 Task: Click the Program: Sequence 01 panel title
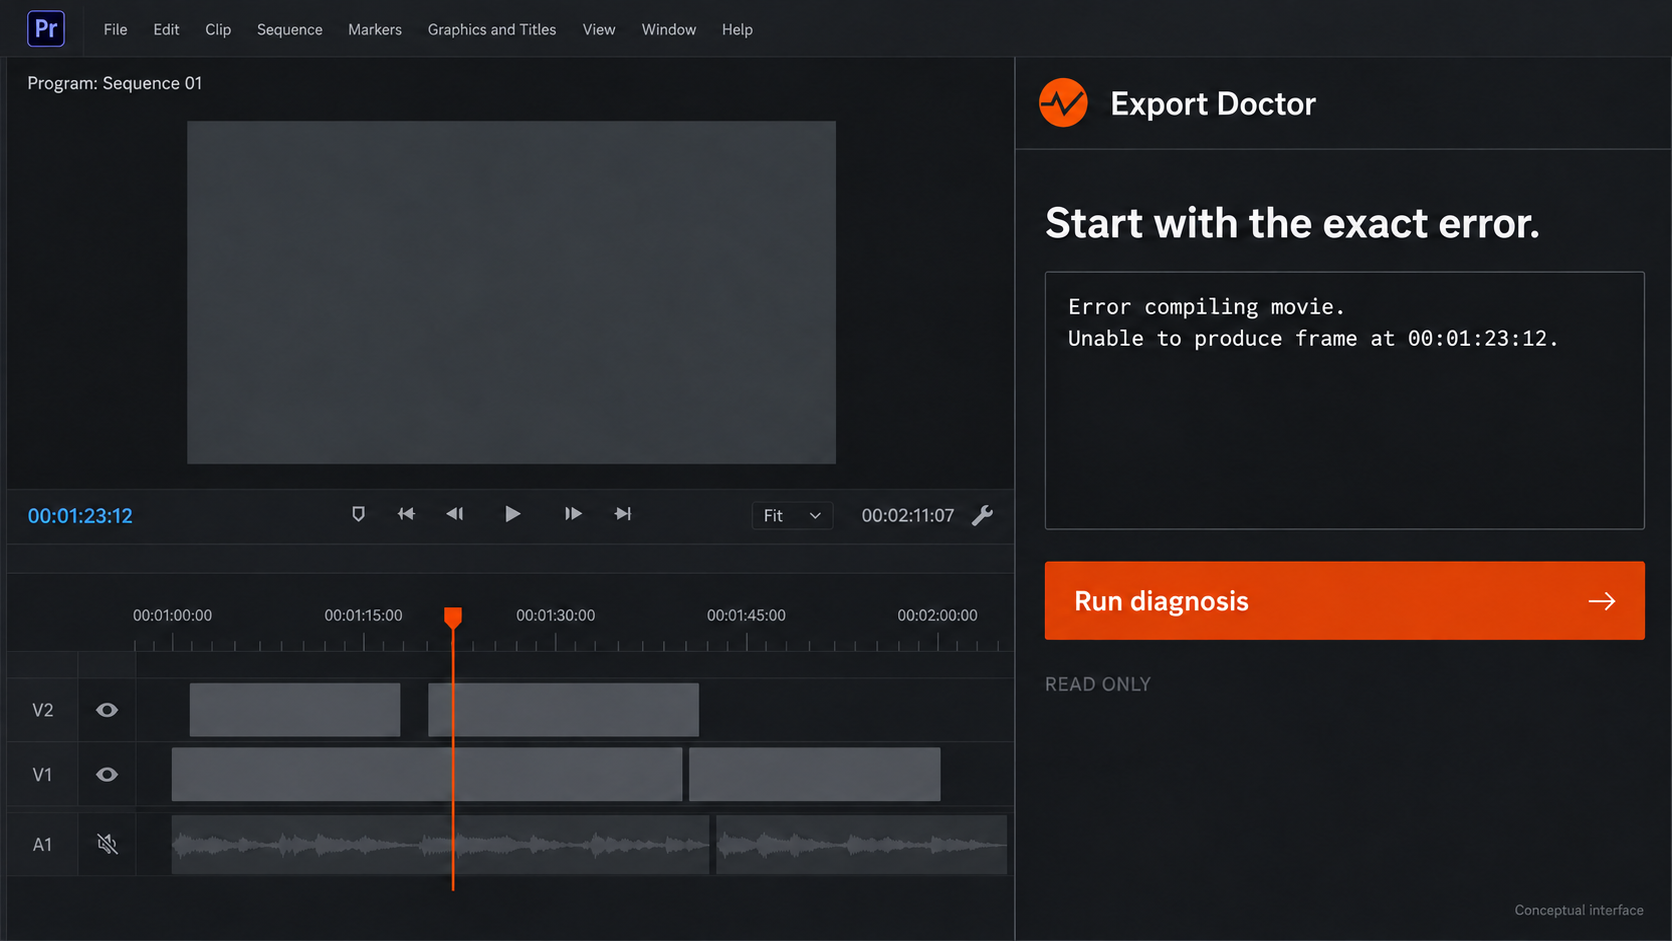tap(114, 83)
